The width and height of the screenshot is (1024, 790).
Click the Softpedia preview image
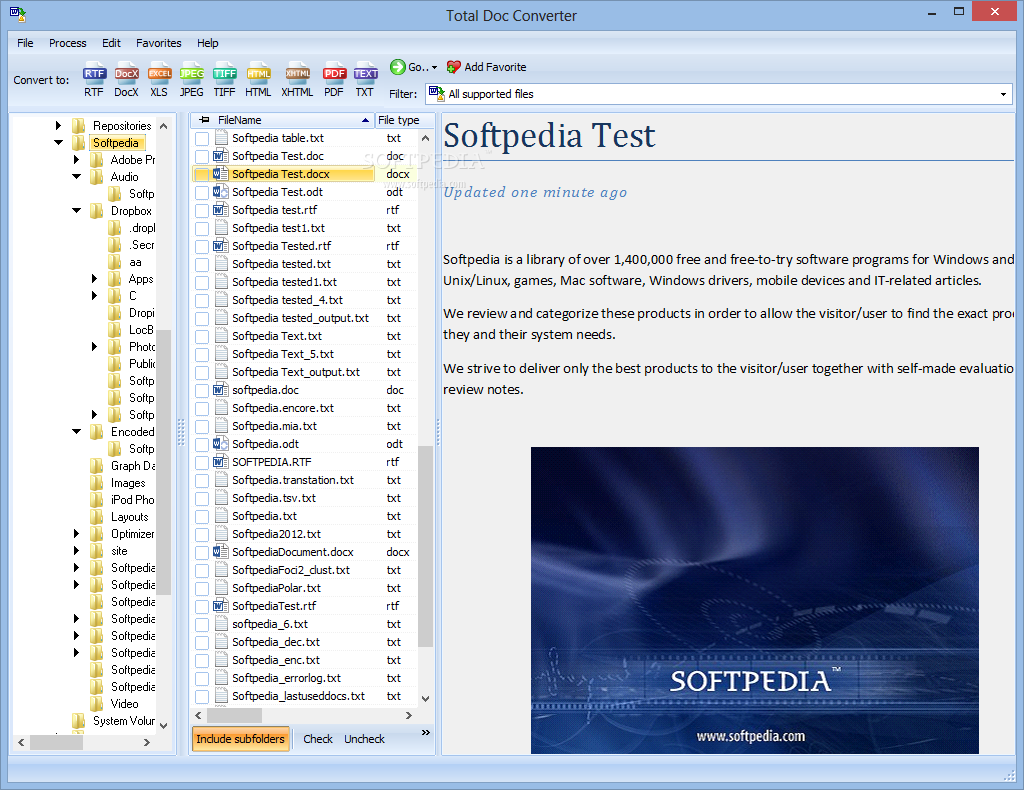tap(754, 600)
